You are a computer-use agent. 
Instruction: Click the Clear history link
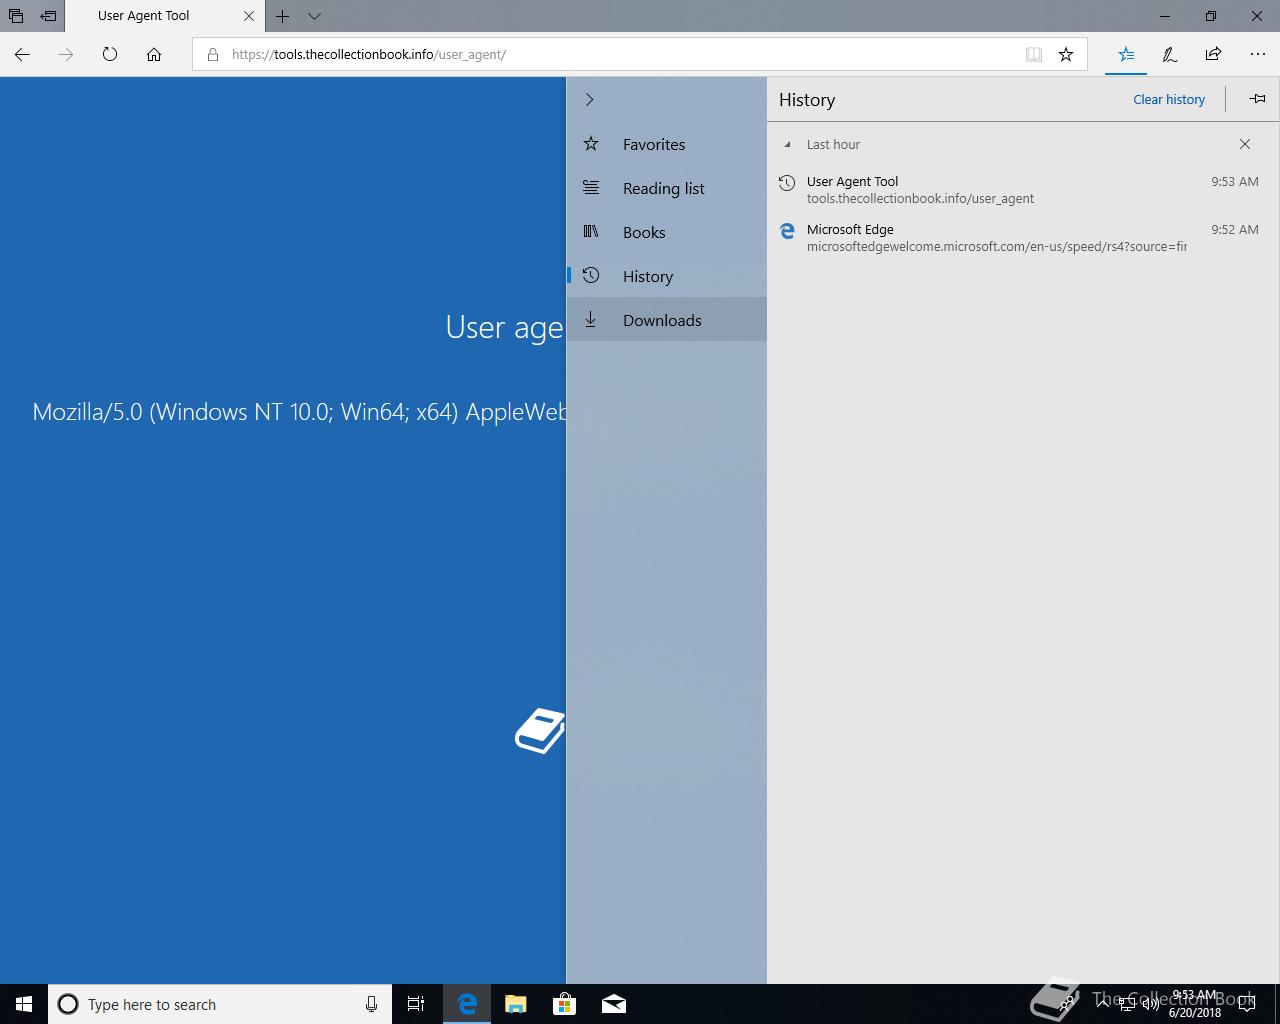coord(1169,99)
